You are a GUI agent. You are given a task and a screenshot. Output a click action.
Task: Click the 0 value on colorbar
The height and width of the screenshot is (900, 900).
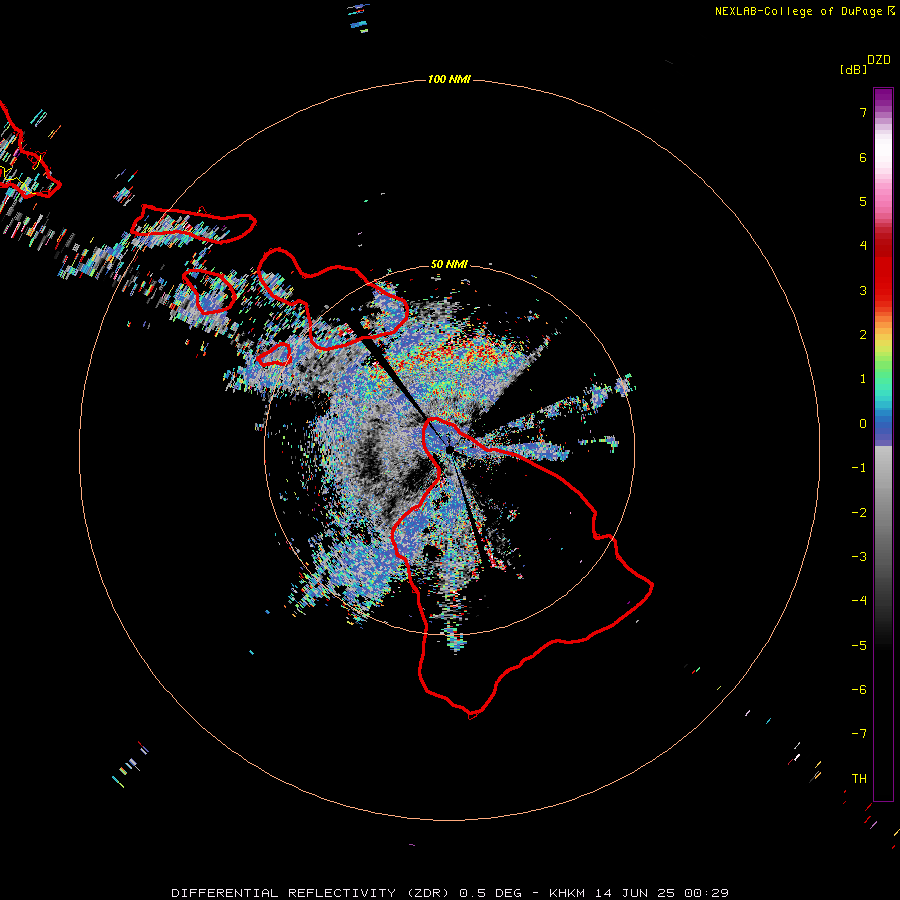[863, 424]
